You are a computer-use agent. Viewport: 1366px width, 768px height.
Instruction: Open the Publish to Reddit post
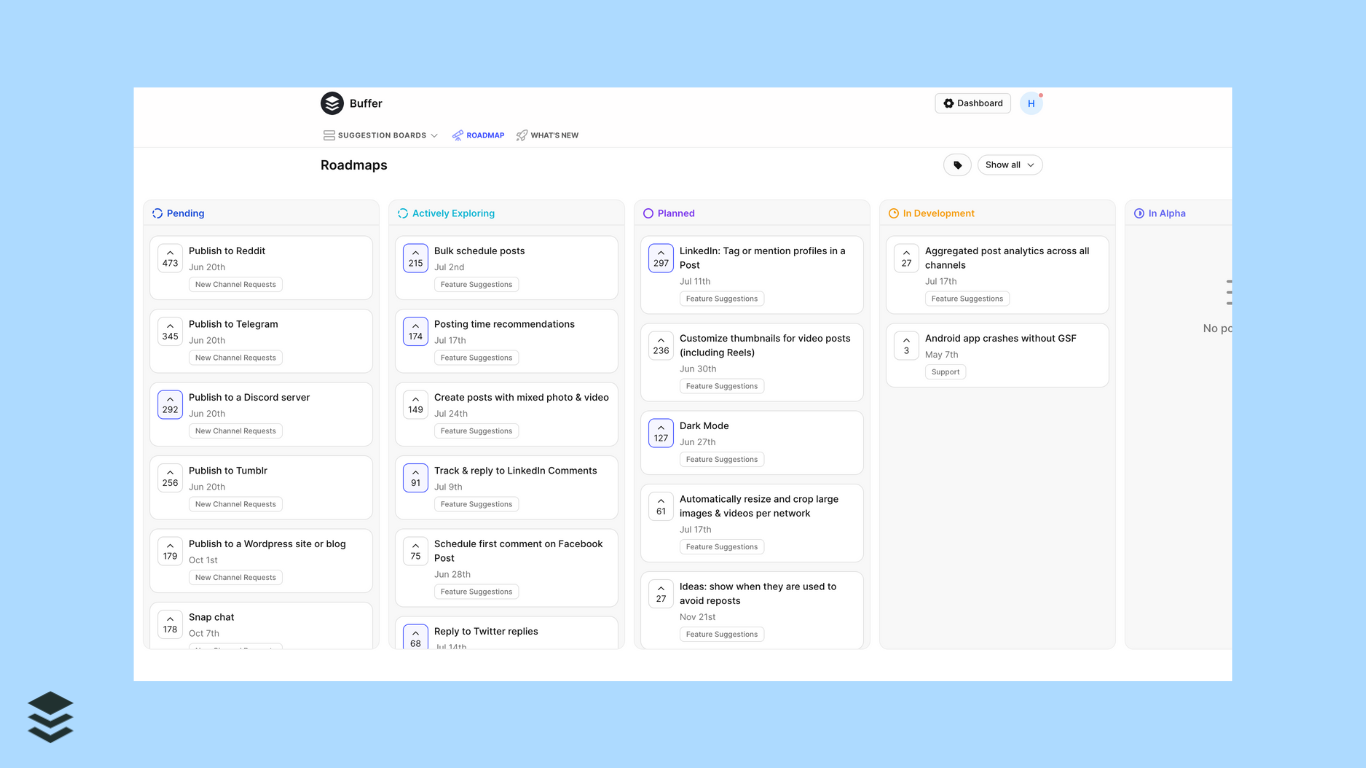pyautogui.click(x=227, y=251)
